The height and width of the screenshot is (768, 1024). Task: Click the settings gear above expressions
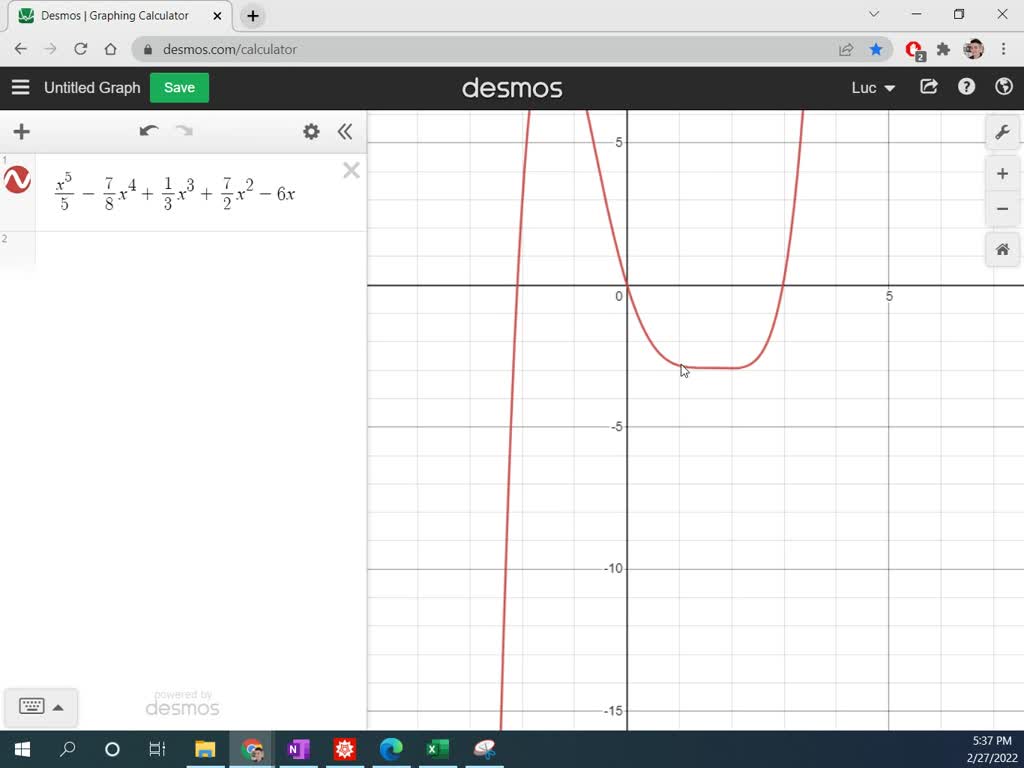click(311, 131)
